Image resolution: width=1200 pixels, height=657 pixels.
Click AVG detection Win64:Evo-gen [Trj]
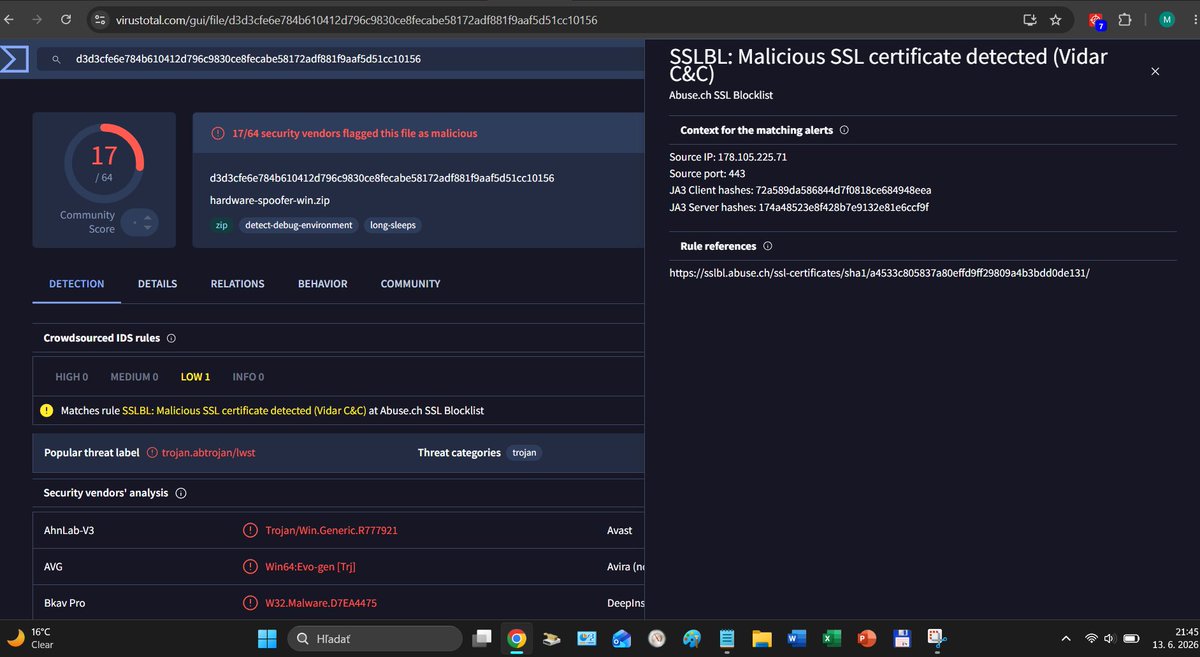[x=310, y=567]
